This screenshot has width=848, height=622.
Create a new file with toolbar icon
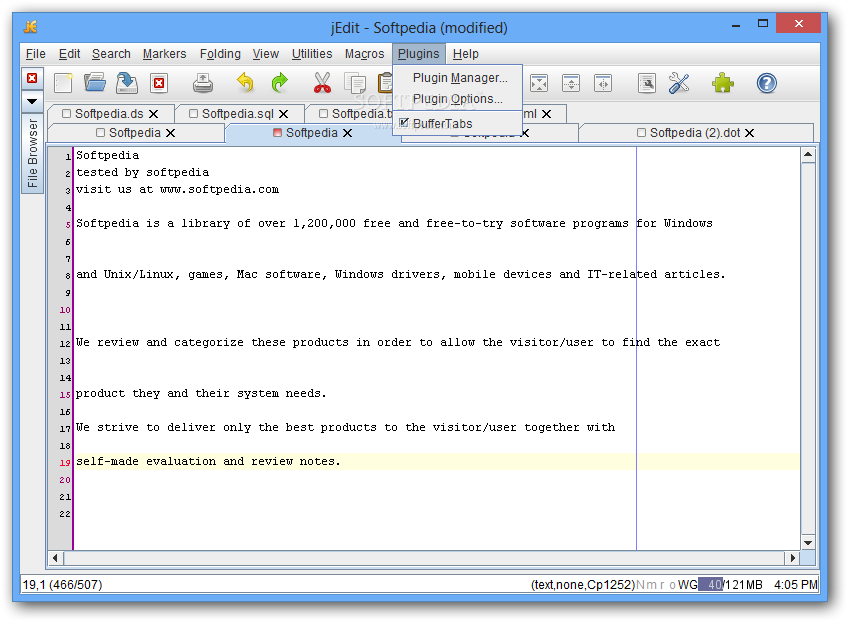click(x=63, y=83)
